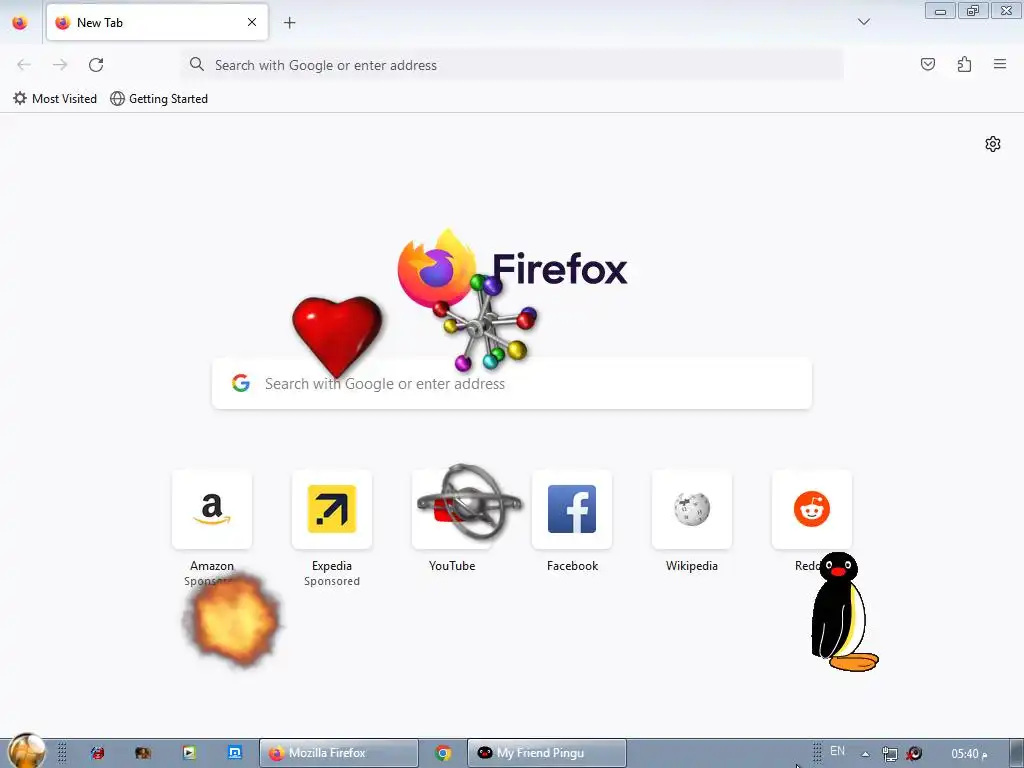This screenshot has width=1024, height=768.
Task: Go back one page
Action: point(24,65)
